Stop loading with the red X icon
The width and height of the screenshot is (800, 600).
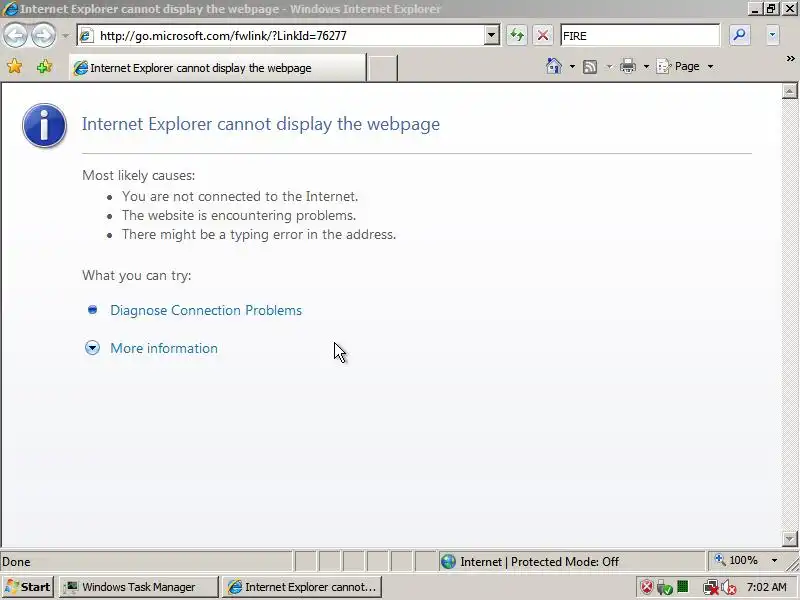pyautogui.click(x=543, y=35)
